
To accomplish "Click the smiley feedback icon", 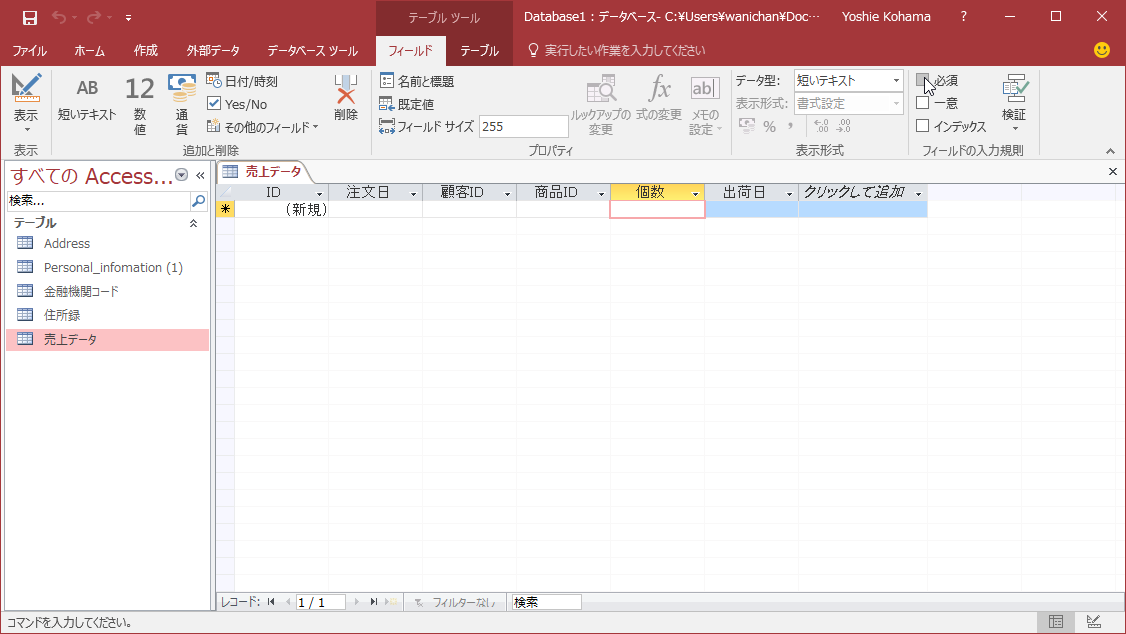I will pyautogui.click(x=1102, y=50).
